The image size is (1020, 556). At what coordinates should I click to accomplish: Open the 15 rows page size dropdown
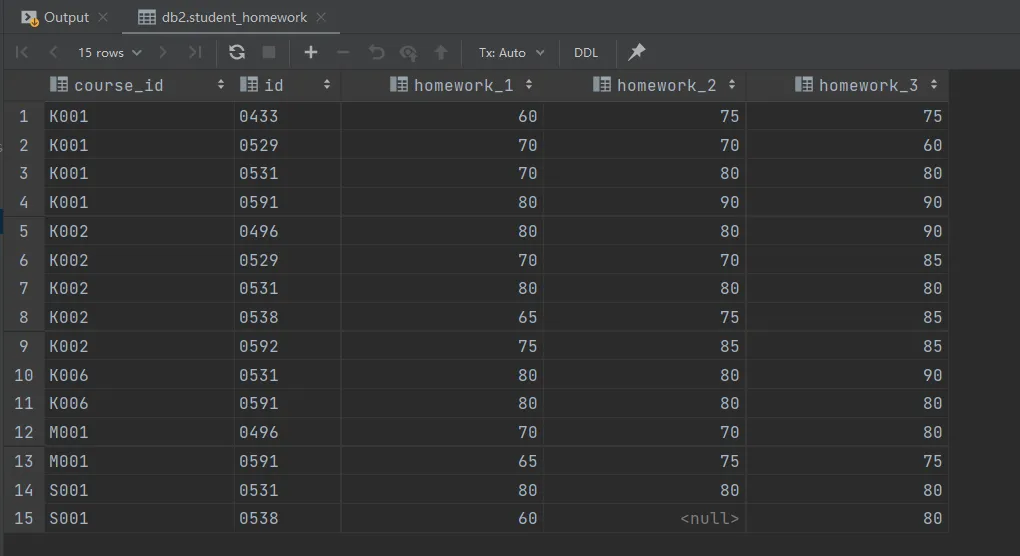(109, 53)
